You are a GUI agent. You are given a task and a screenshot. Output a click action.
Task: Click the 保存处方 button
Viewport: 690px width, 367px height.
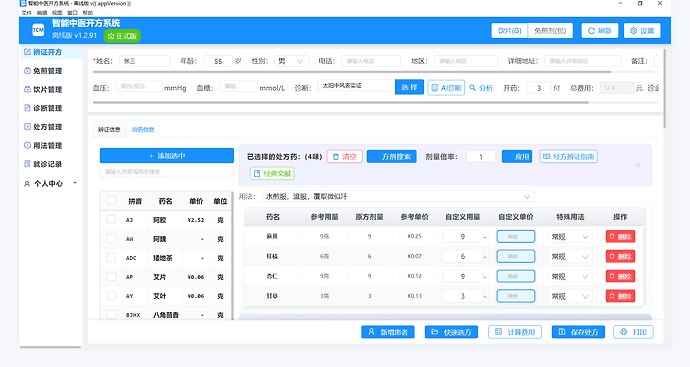point(578,332)
